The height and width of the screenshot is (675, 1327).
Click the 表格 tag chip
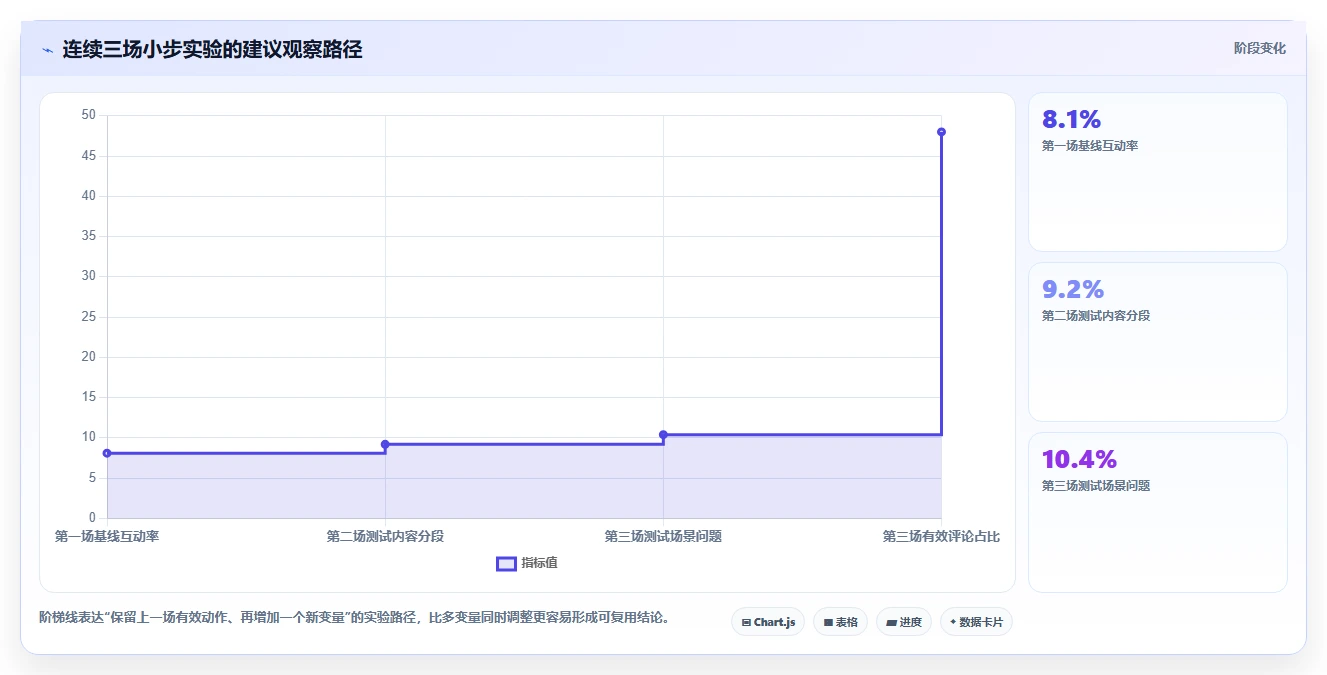[x=840, y=622]
